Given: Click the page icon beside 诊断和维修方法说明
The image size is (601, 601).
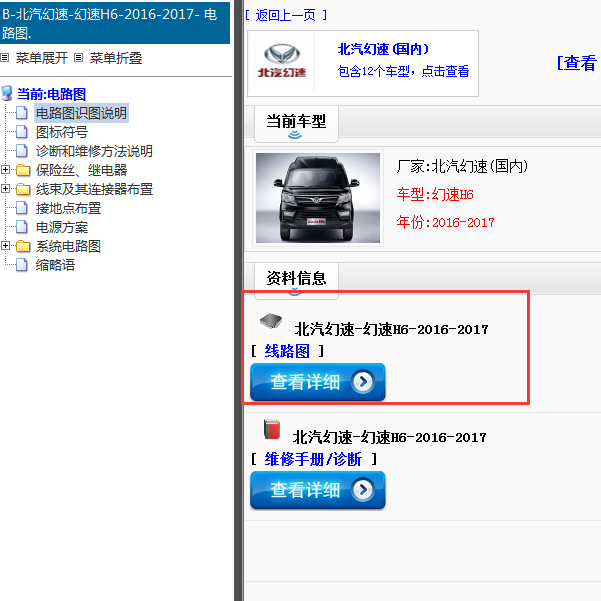Looking at the screenshot, I should point(22,151).
